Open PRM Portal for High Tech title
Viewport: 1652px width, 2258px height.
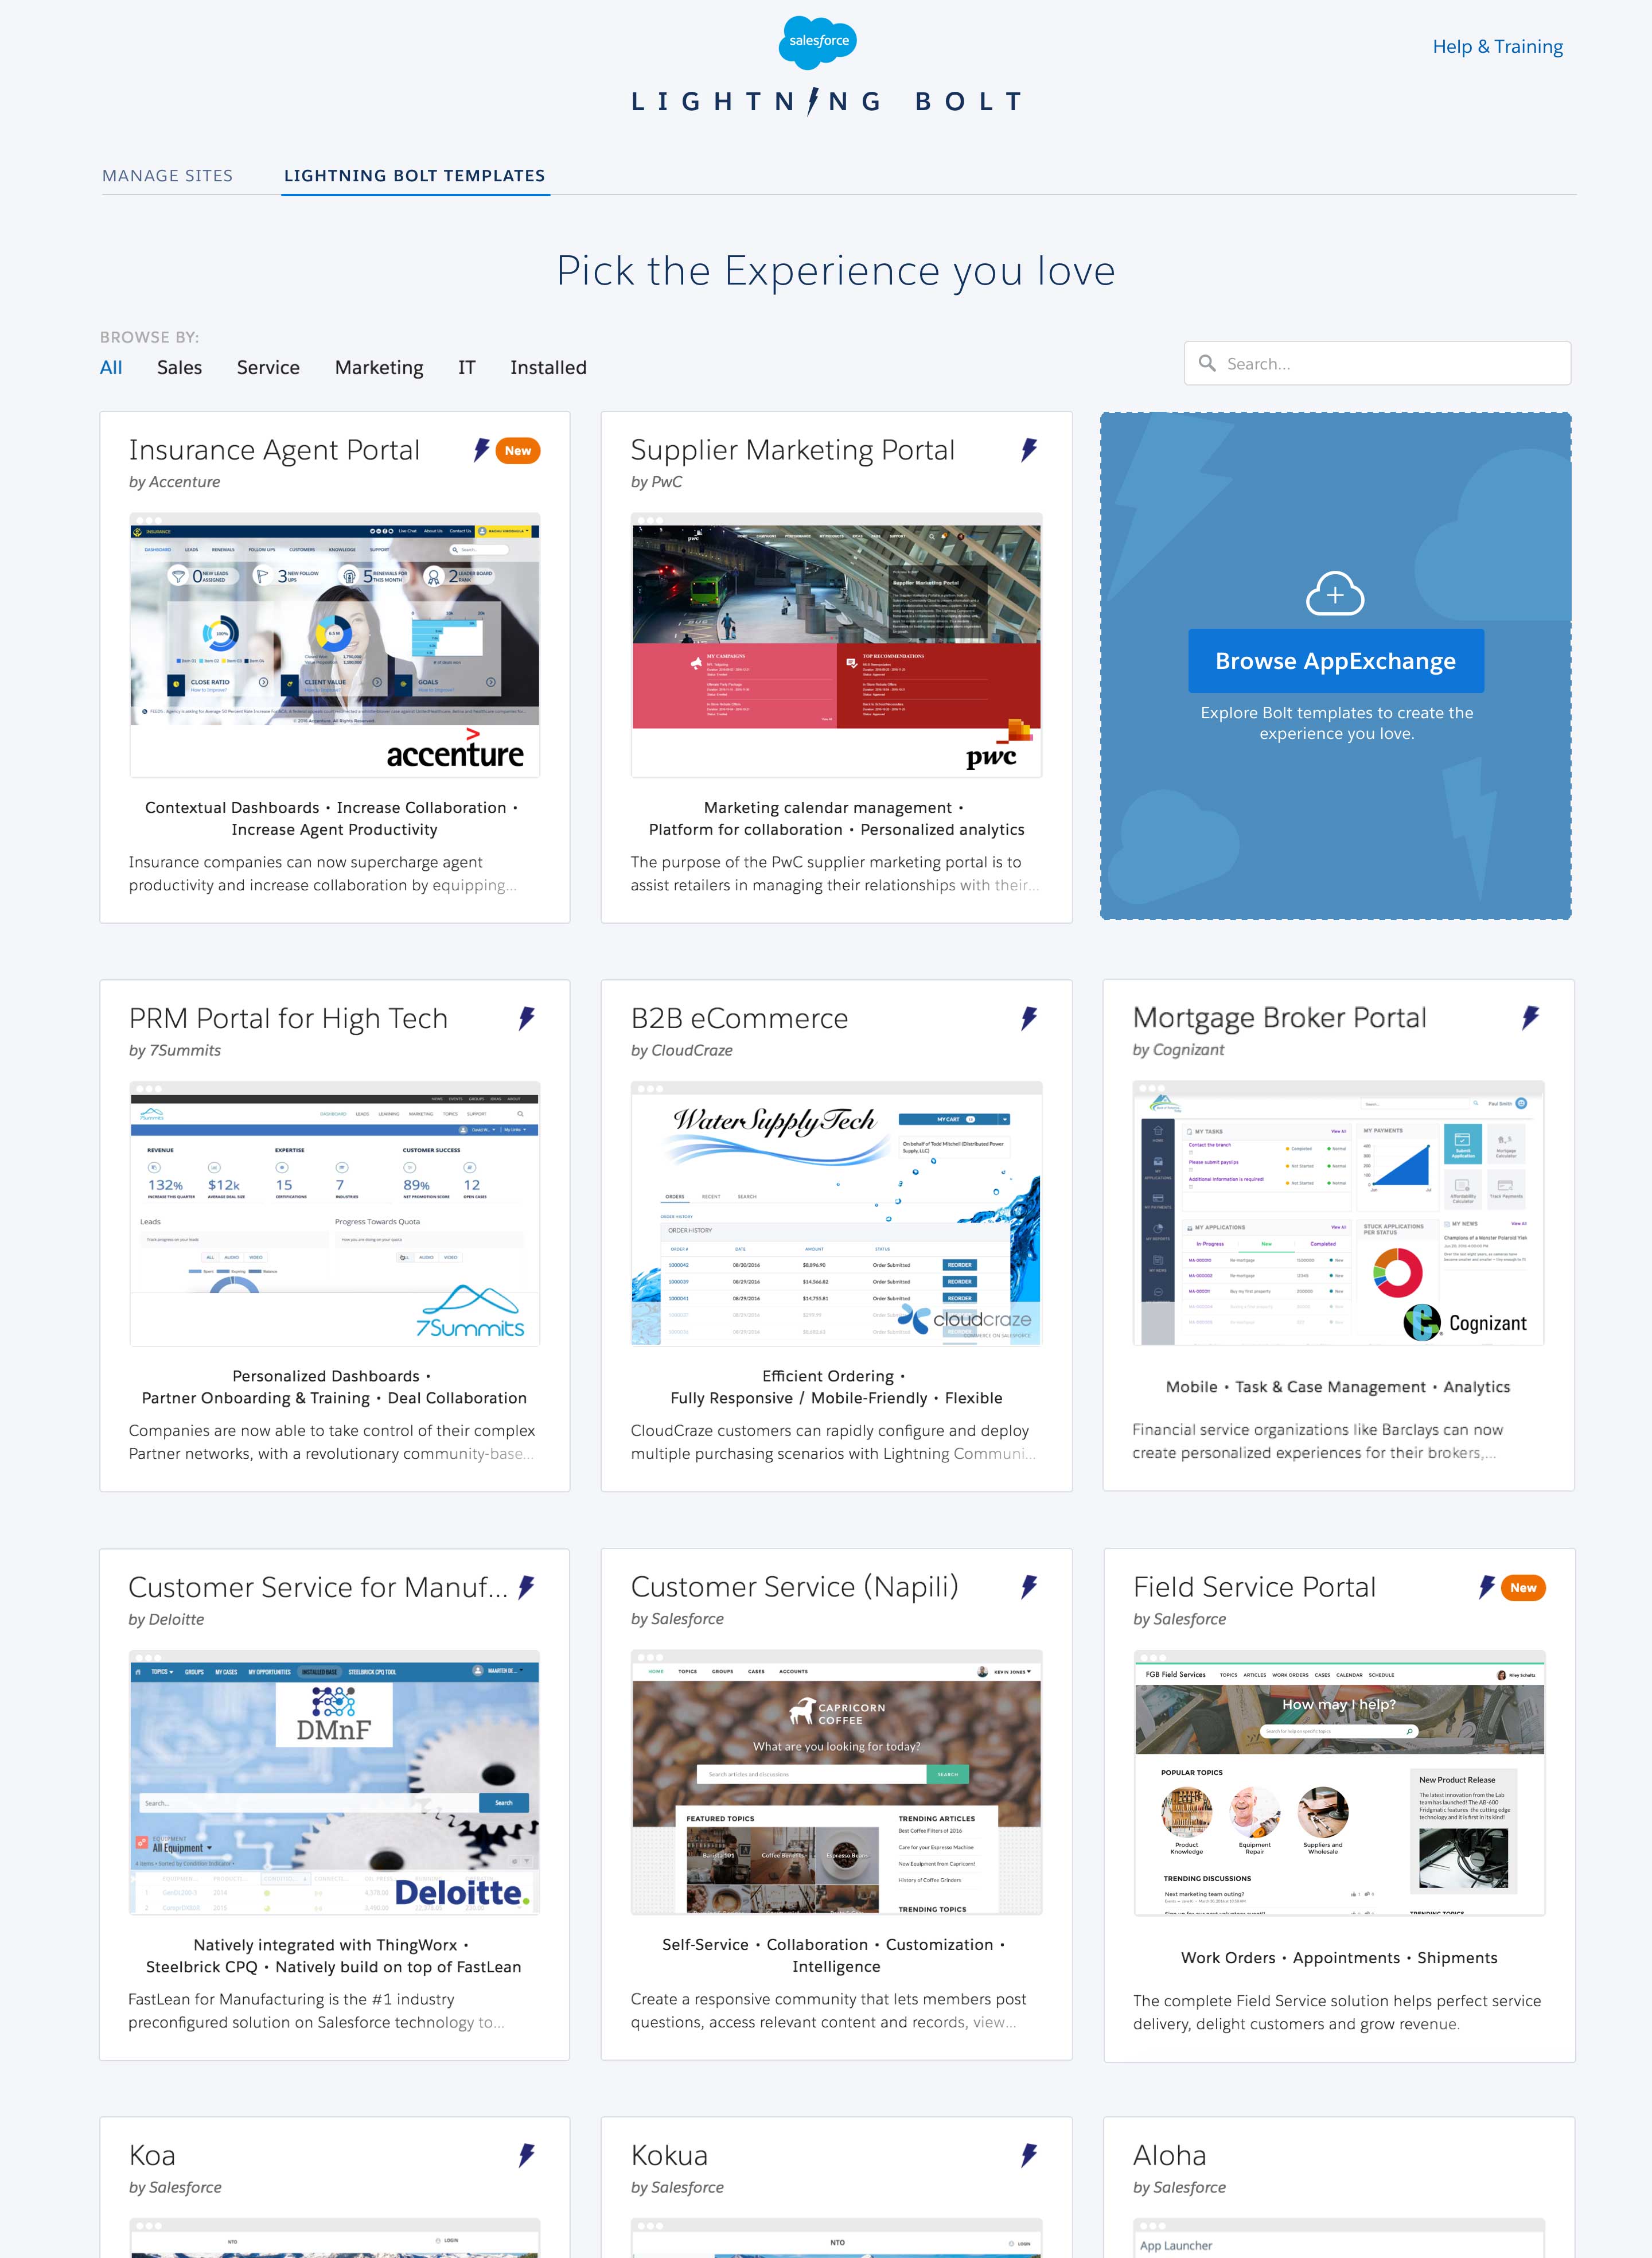pos(288,1019)
